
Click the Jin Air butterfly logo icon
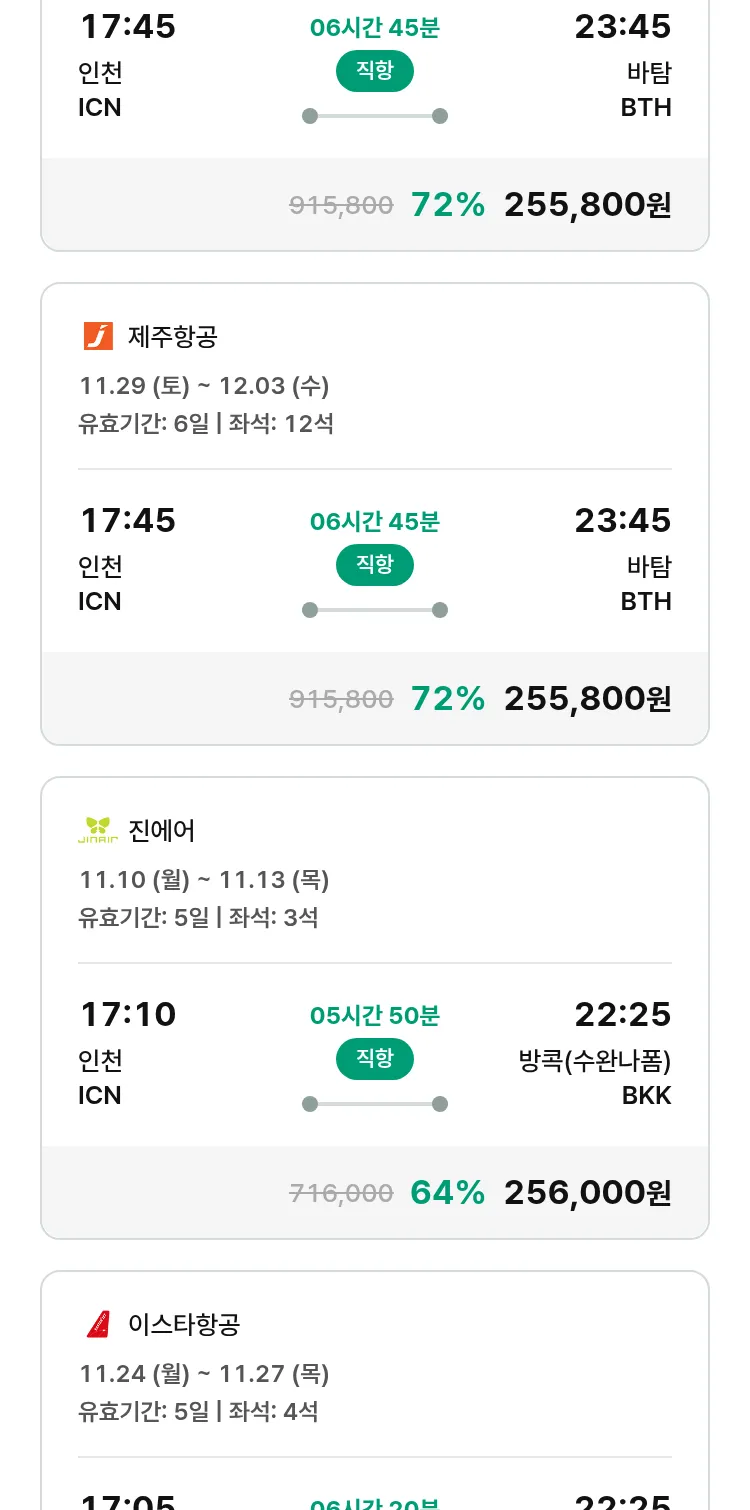[x=98, y=830]
